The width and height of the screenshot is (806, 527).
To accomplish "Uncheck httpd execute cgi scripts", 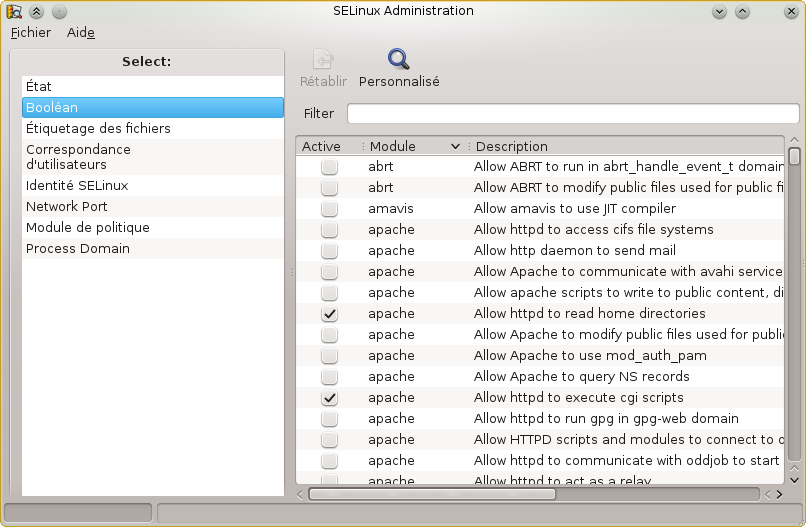I will [329, 398].
